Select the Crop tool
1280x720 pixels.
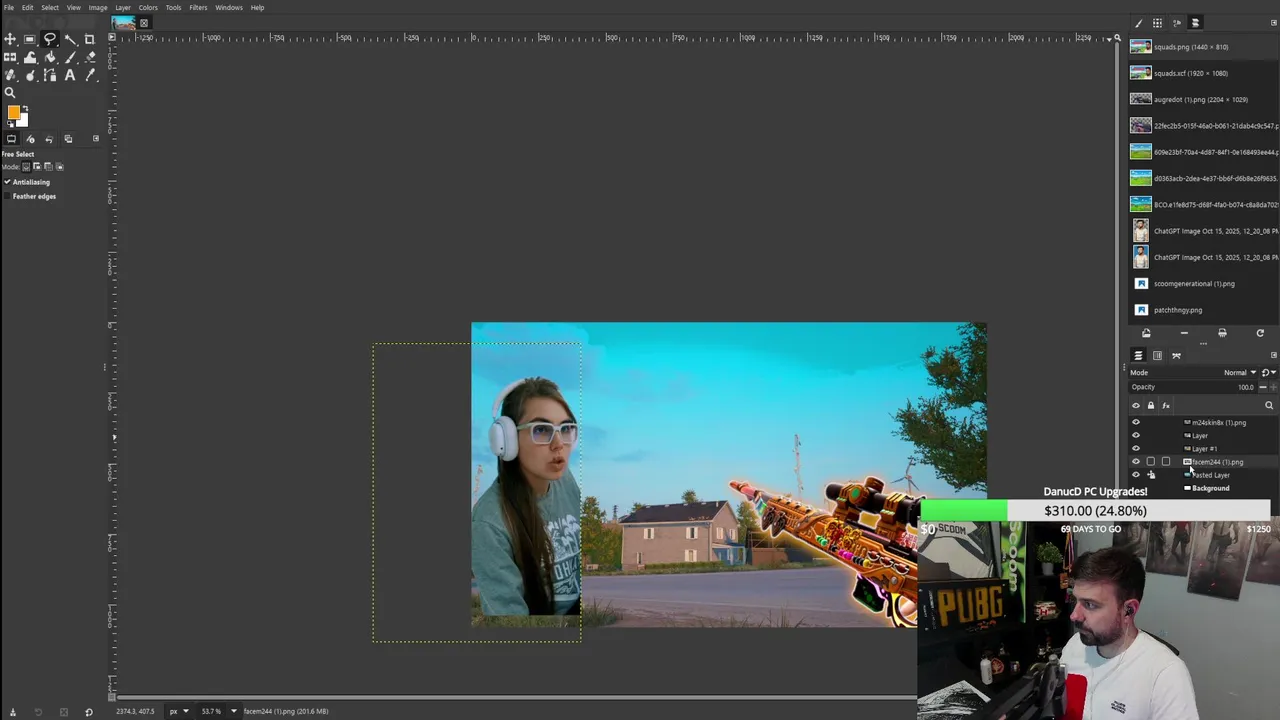(89, 39)
